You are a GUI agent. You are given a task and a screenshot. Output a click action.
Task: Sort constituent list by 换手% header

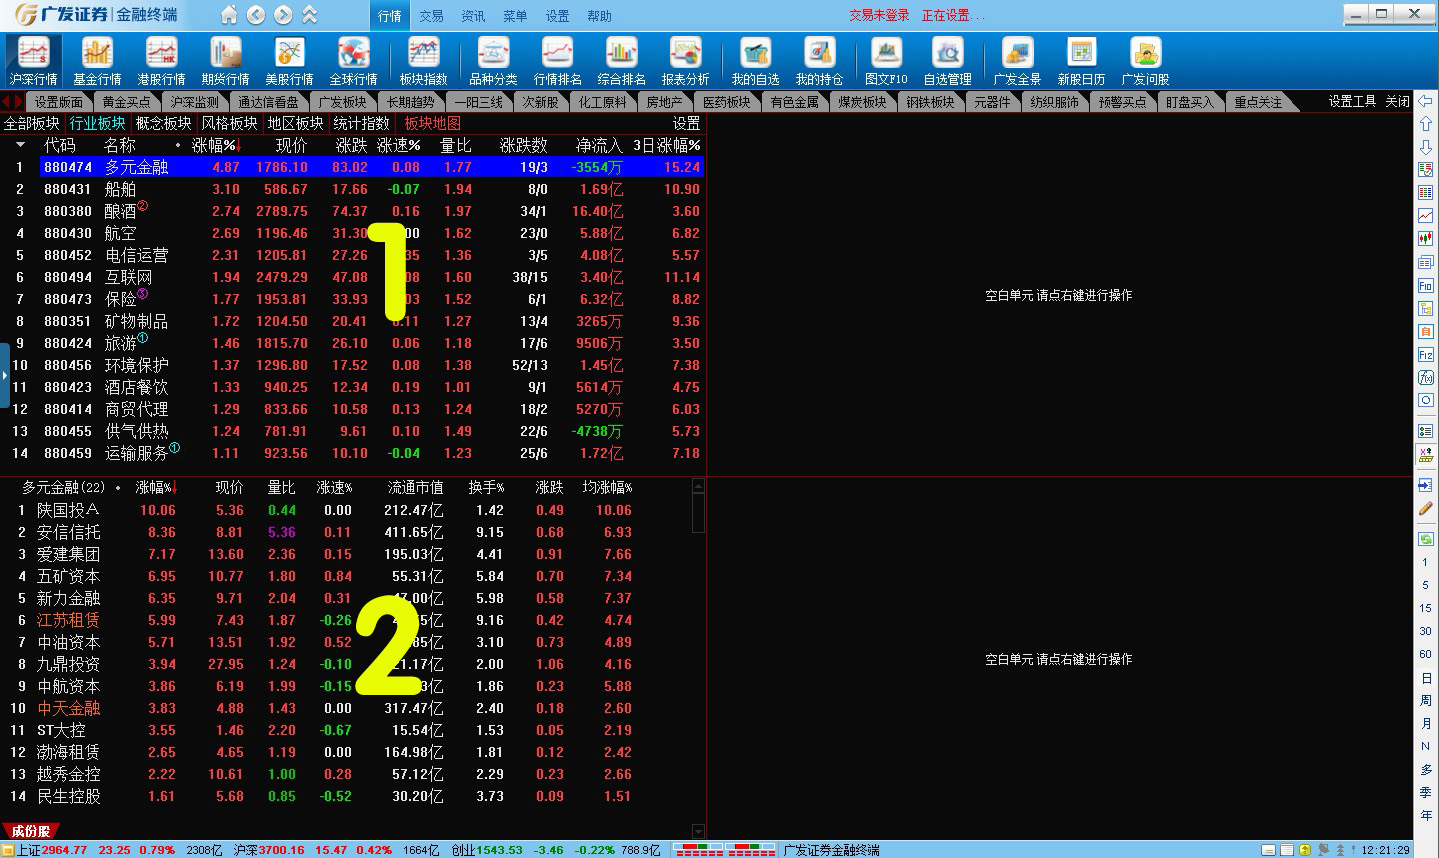click(486, 487)
